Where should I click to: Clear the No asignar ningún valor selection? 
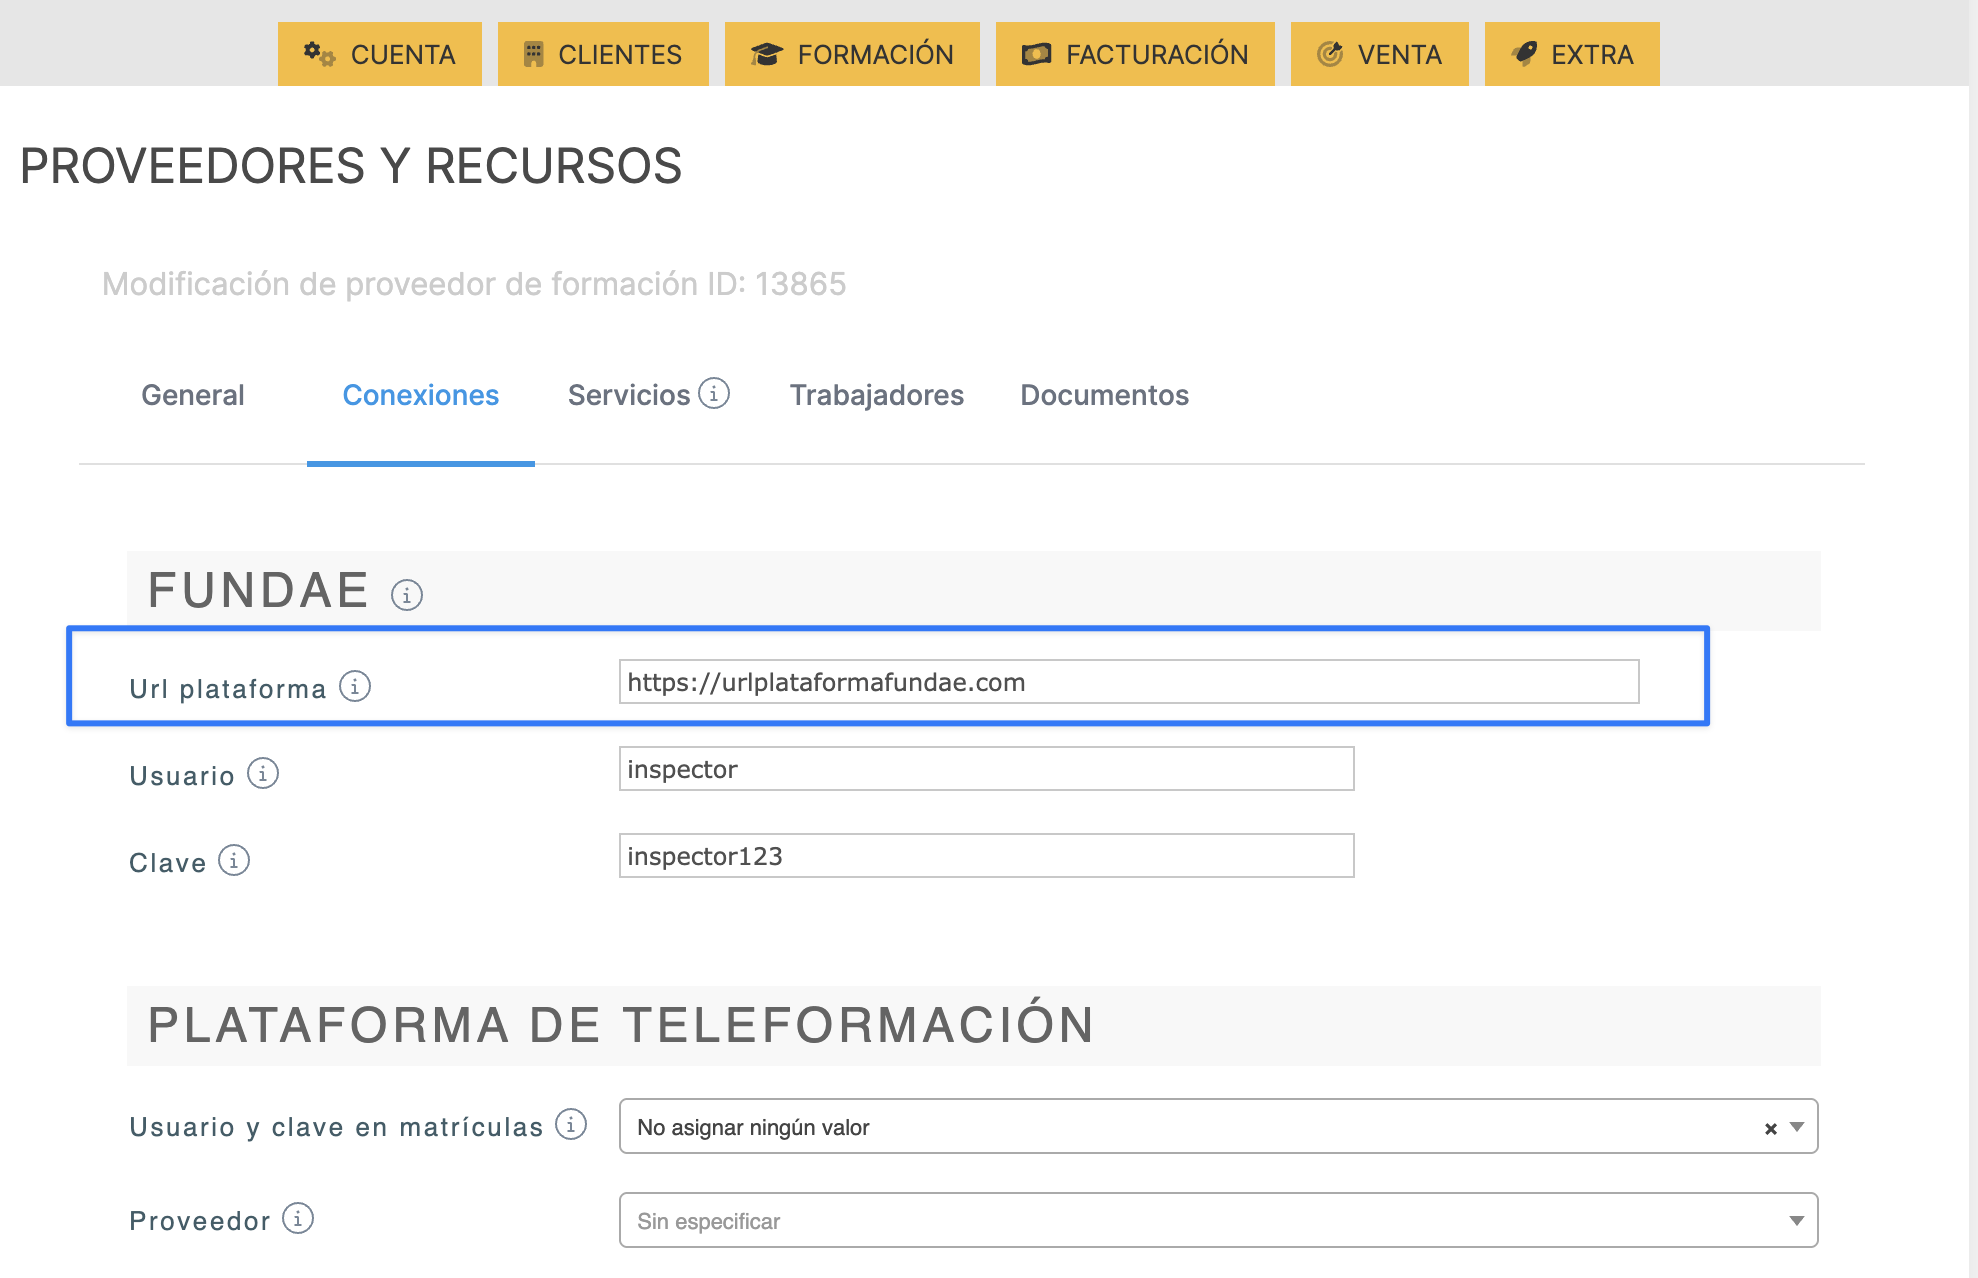tap(1770, 1128)
